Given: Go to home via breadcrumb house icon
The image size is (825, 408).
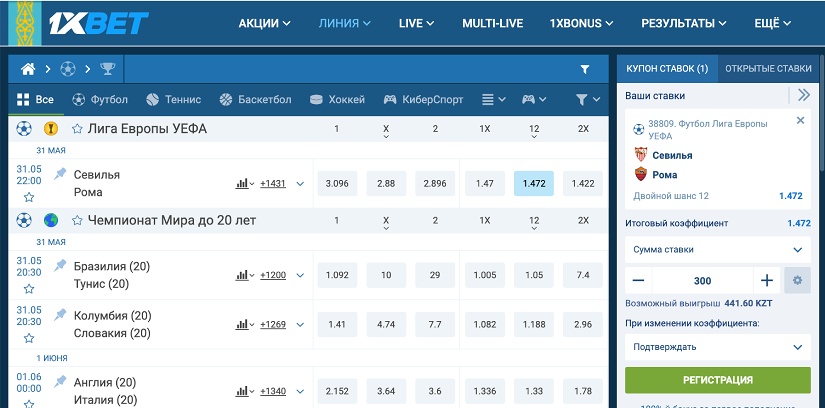Looking at the screenshot, I should [28, 69].
